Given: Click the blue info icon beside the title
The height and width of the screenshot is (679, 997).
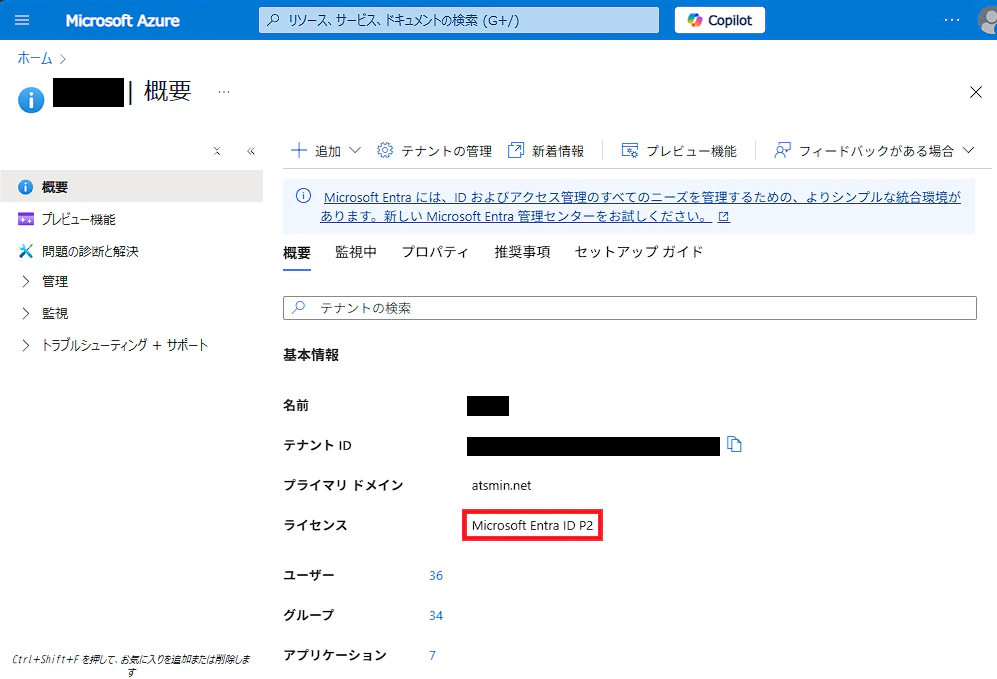Looking at the screenshot, I should pyautogui.click(x=31, y=100).
